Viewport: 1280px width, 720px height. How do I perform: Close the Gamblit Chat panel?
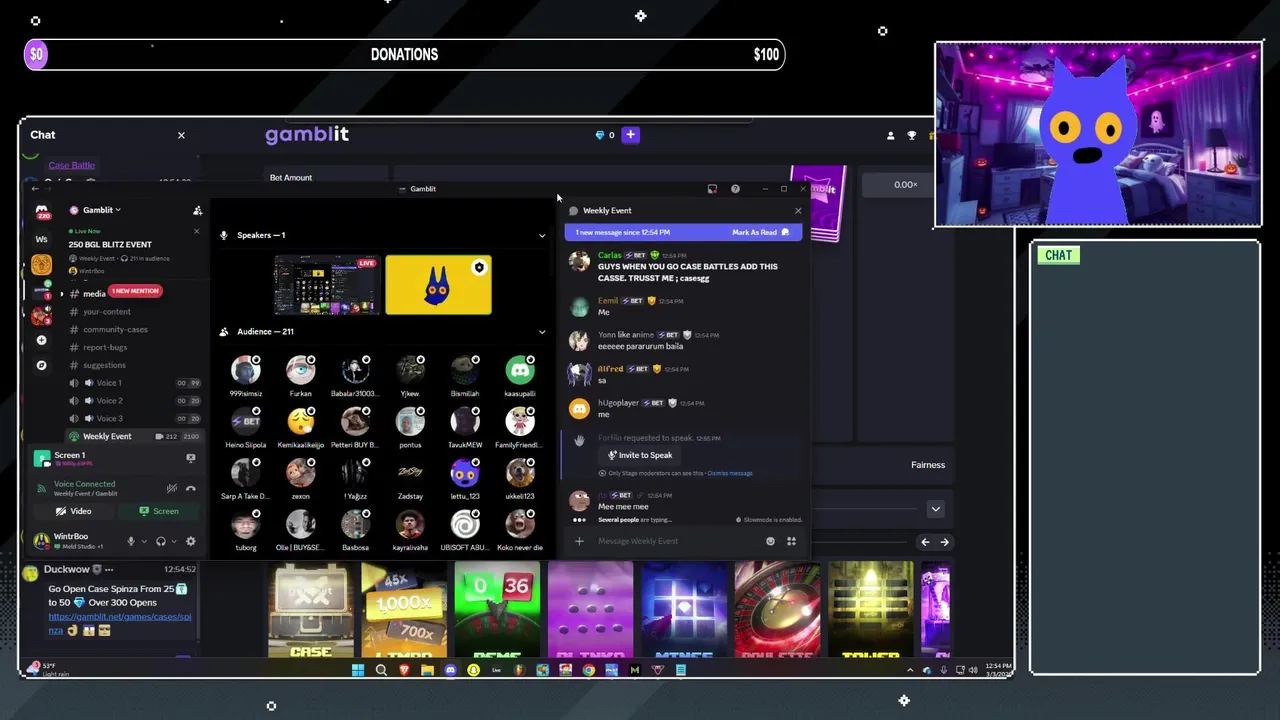181,135
